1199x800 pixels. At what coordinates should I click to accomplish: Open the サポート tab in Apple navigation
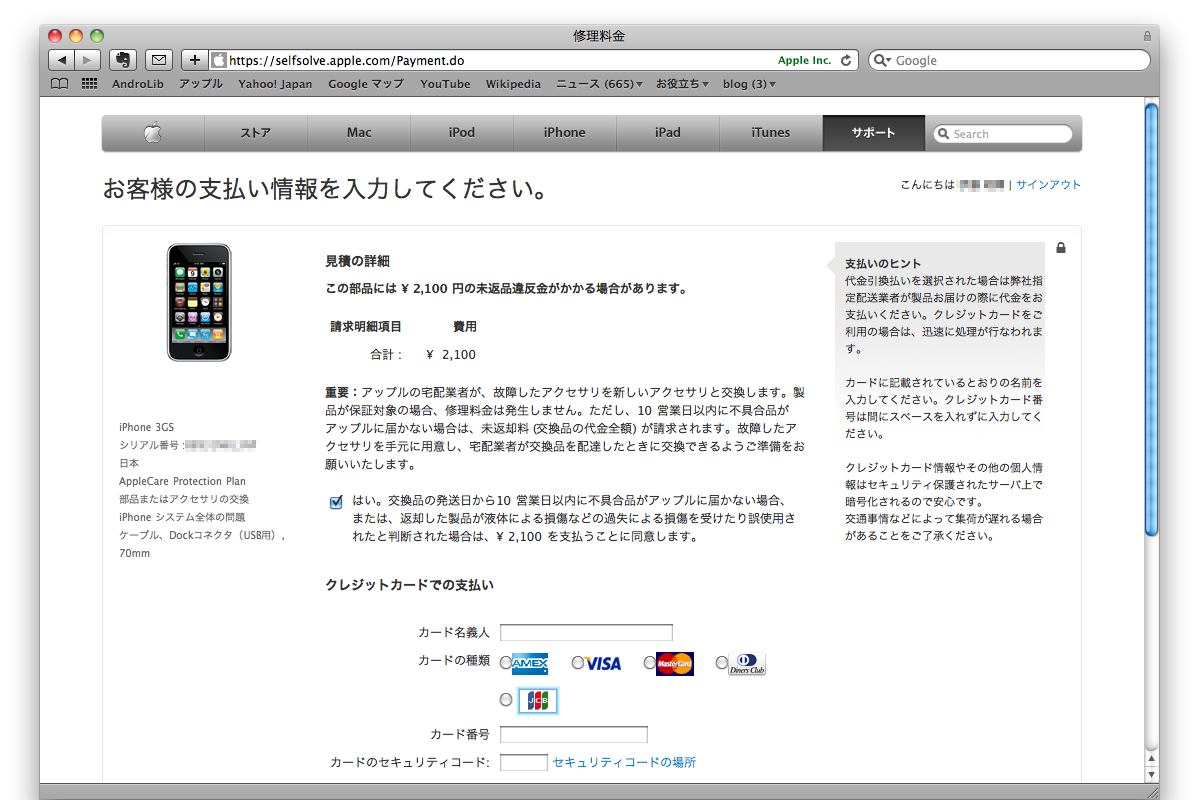(873, 133)
